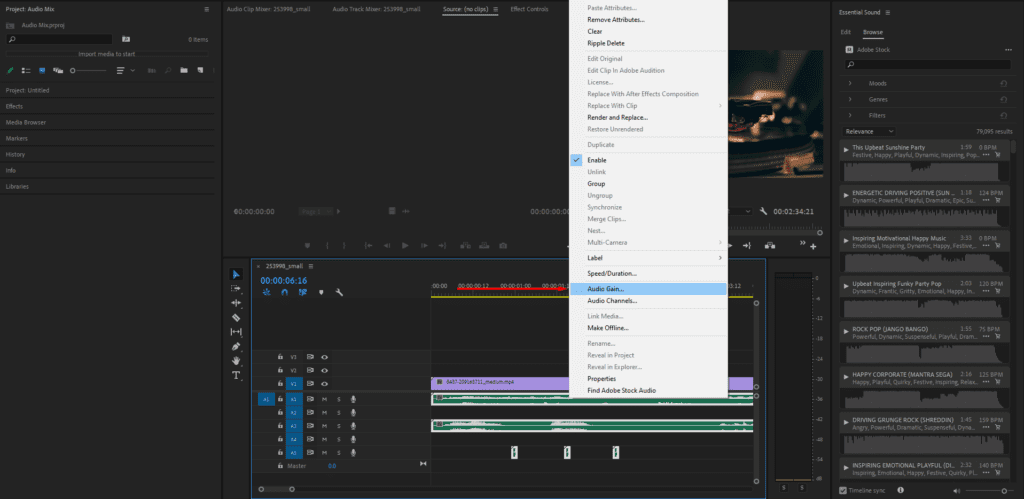The height and width of the screenshot is (499, 1024).
Task: Open Project panel hamburger menu
Action: [207, 9]
